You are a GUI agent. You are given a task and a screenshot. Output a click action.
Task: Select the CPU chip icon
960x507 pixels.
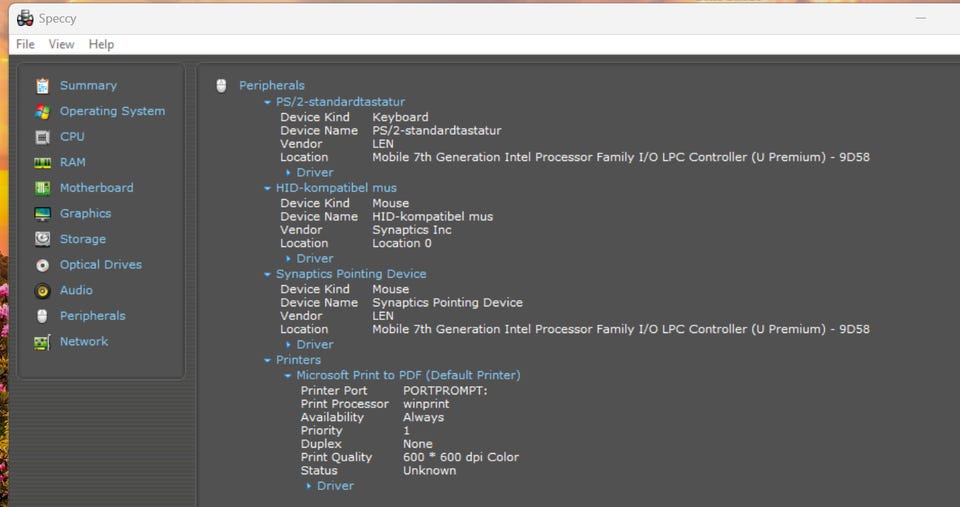click(x=42, y=137)
